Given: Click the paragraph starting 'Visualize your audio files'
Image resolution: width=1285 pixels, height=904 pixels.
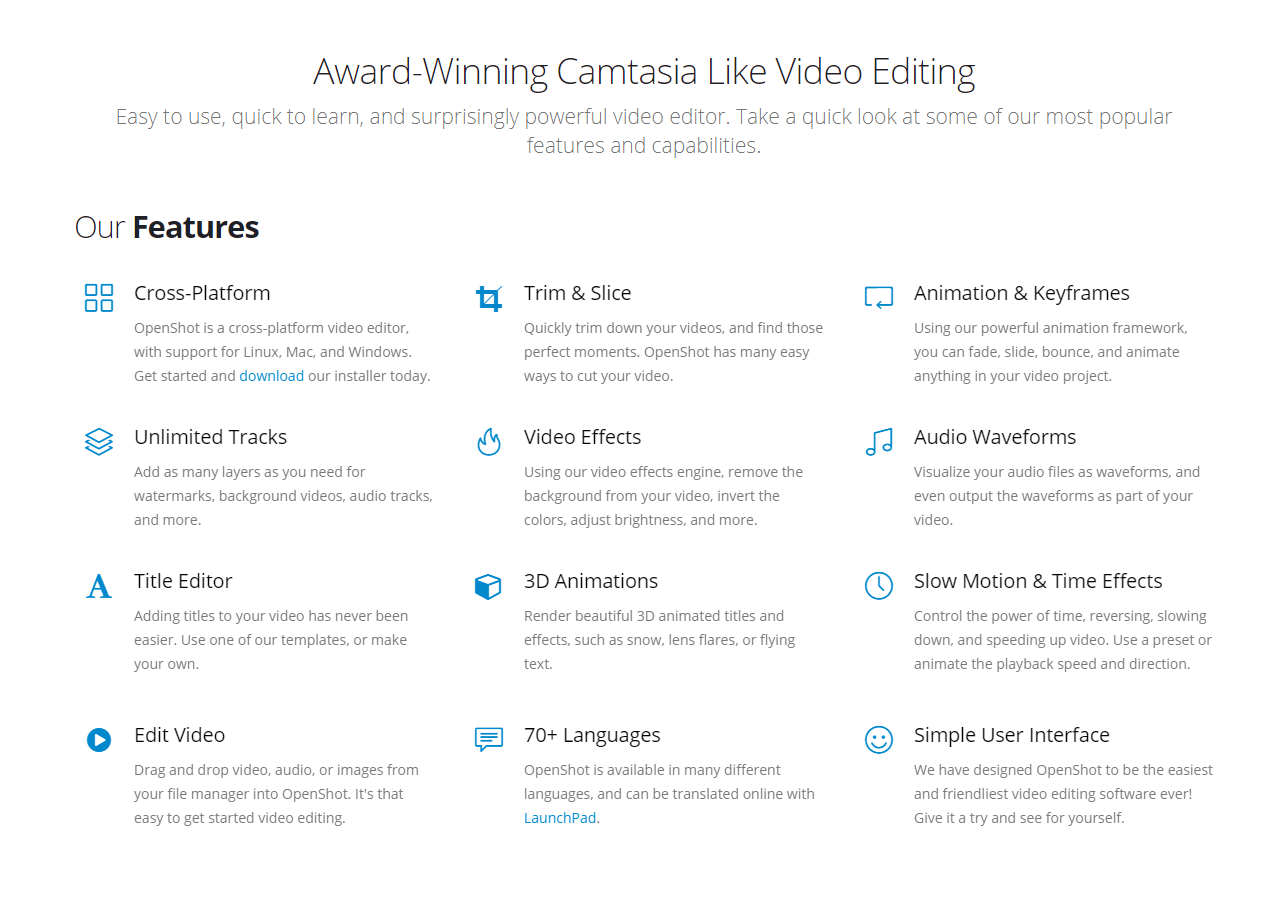Looking at the screenshot, I should coord(1057,496).
